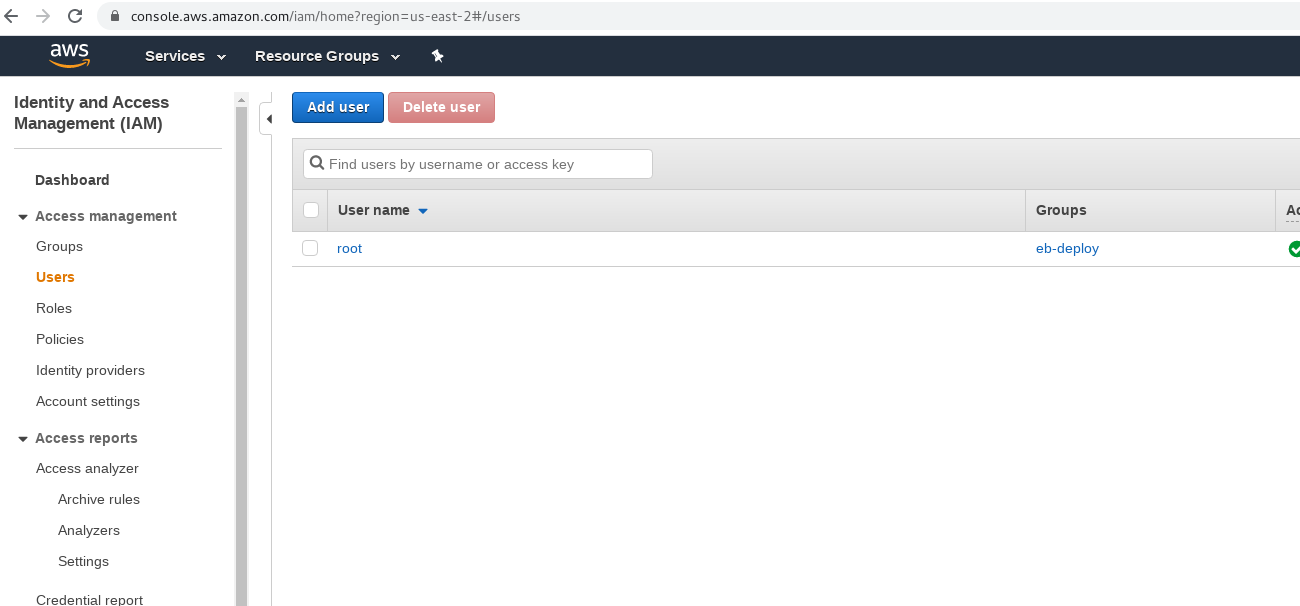
Task: Open Archive rules under Access analyzer
Action: [x=99, y=499]
